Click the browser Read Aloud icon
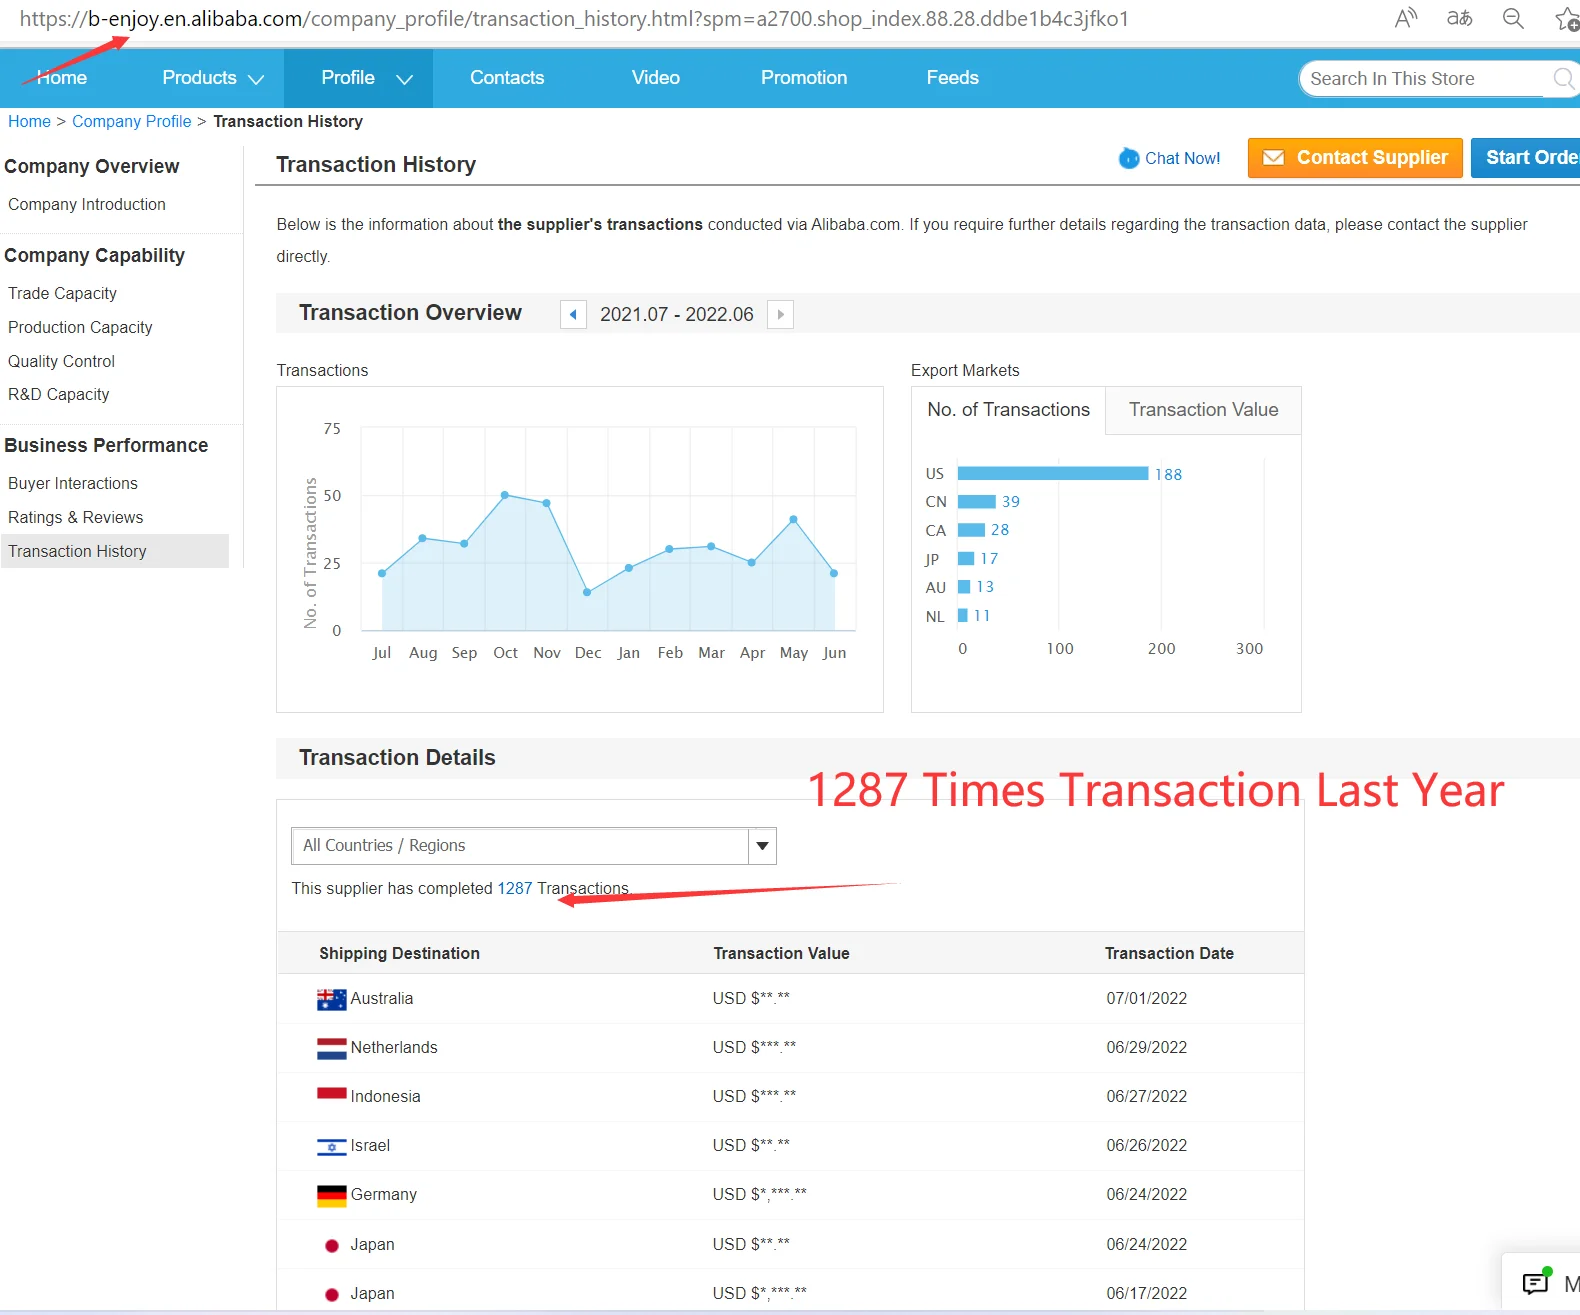Screen dimensions: 1580x1315 tap(1406, 18)
